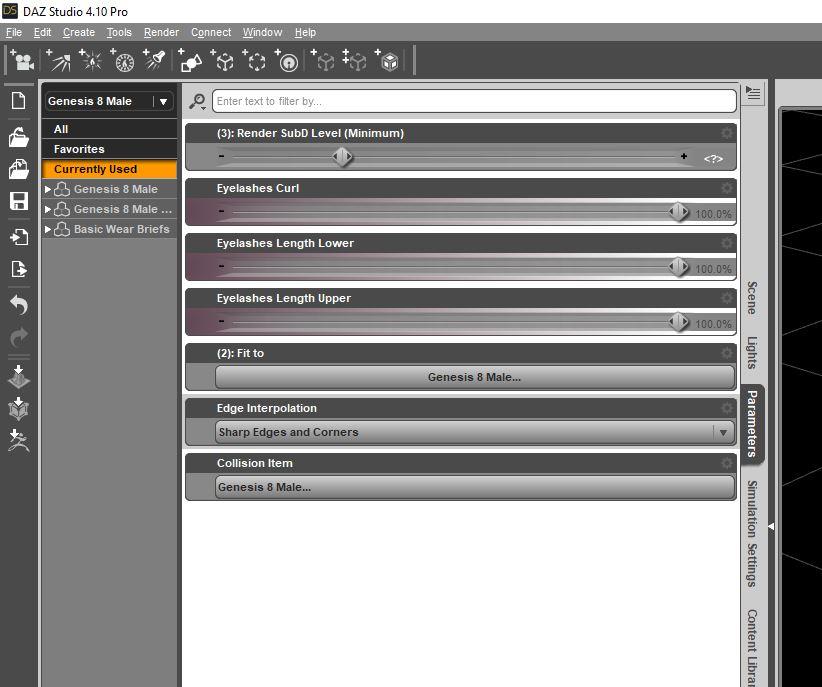Click the Save floppy disk icon
The image size is (822, 687).
(x=19, y=201)
